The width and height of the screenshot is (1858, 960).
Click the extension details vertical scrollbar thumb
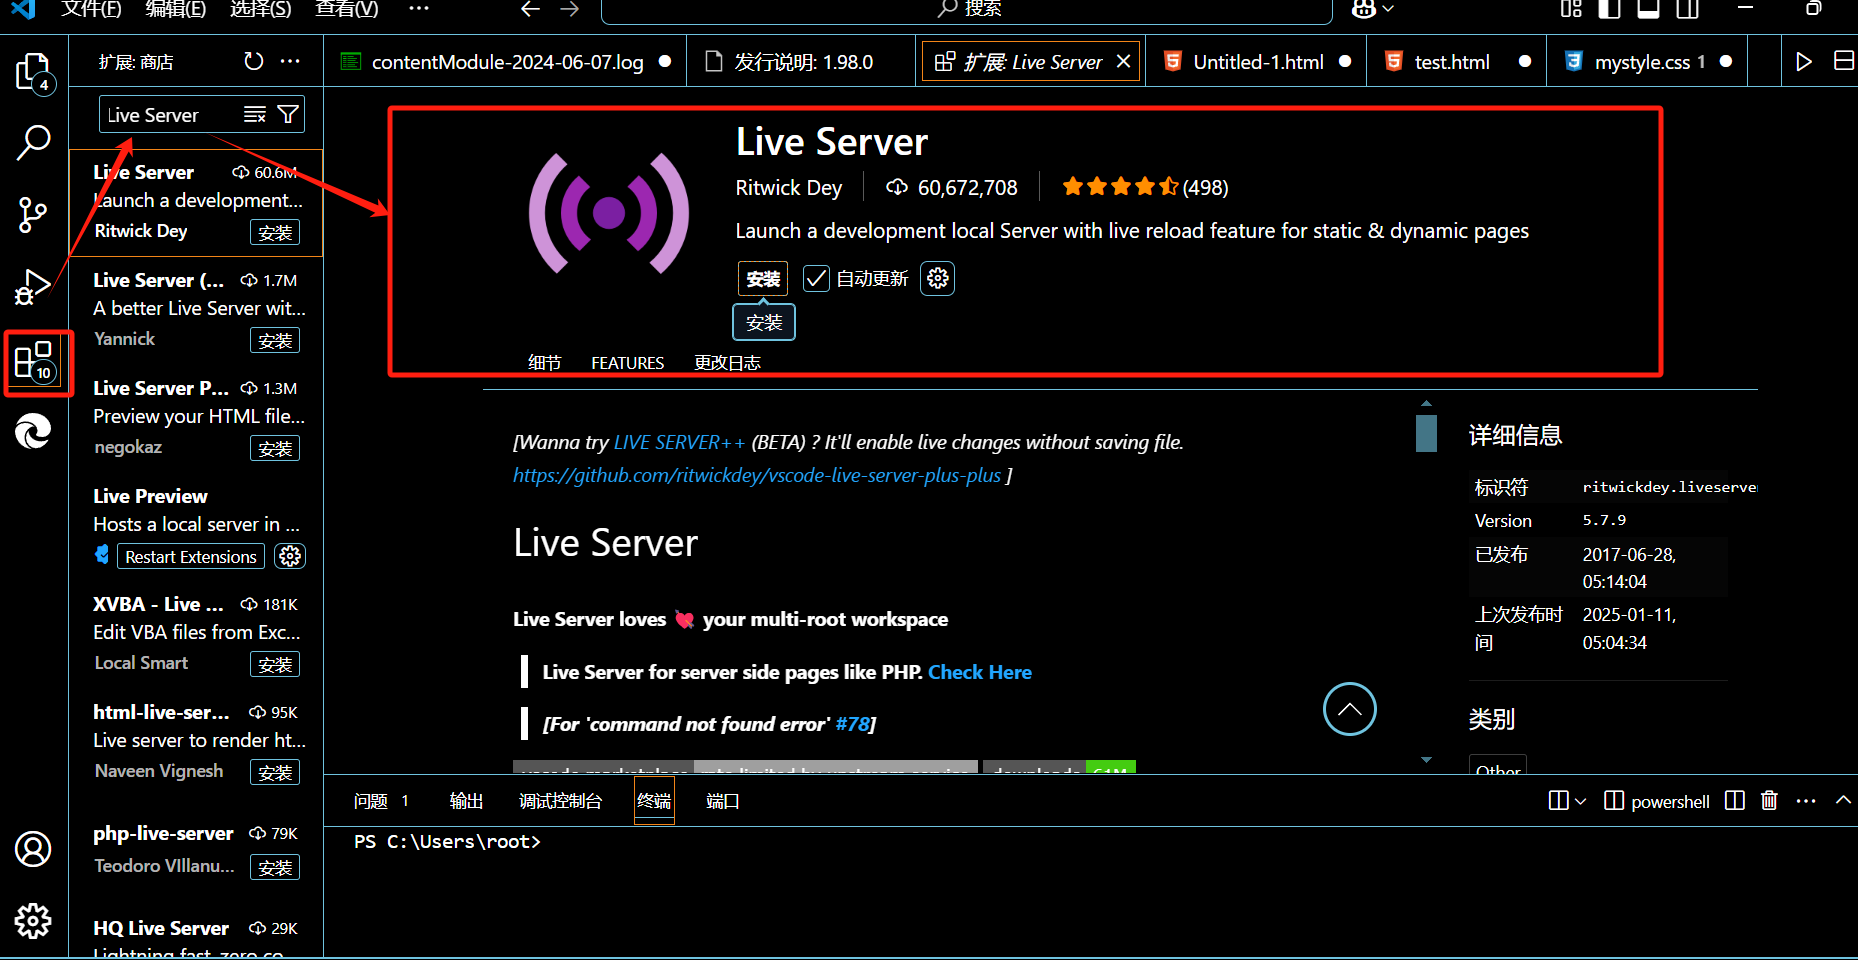tap(1426, 433)
